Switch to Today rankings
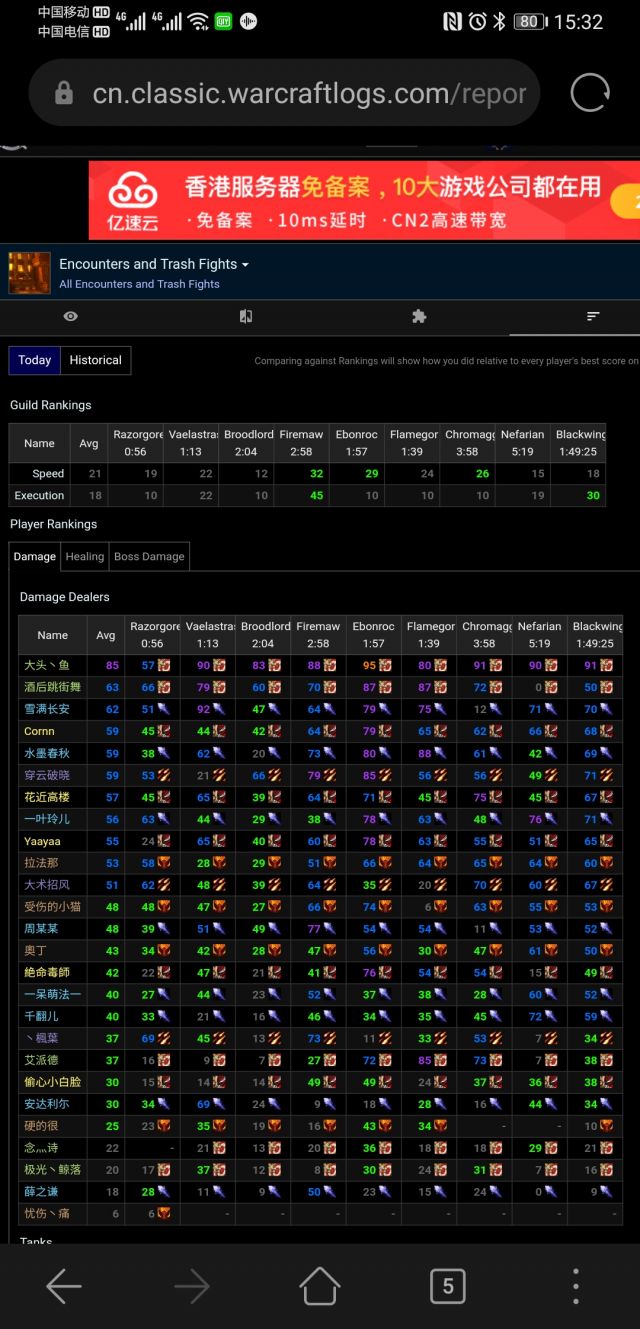 point(34,360)
